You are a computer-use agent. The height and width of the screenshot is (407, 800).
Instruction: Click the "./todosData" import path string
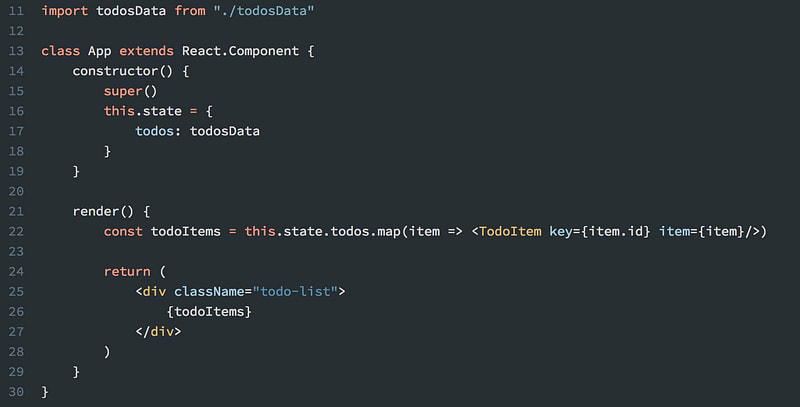point(264,11)
